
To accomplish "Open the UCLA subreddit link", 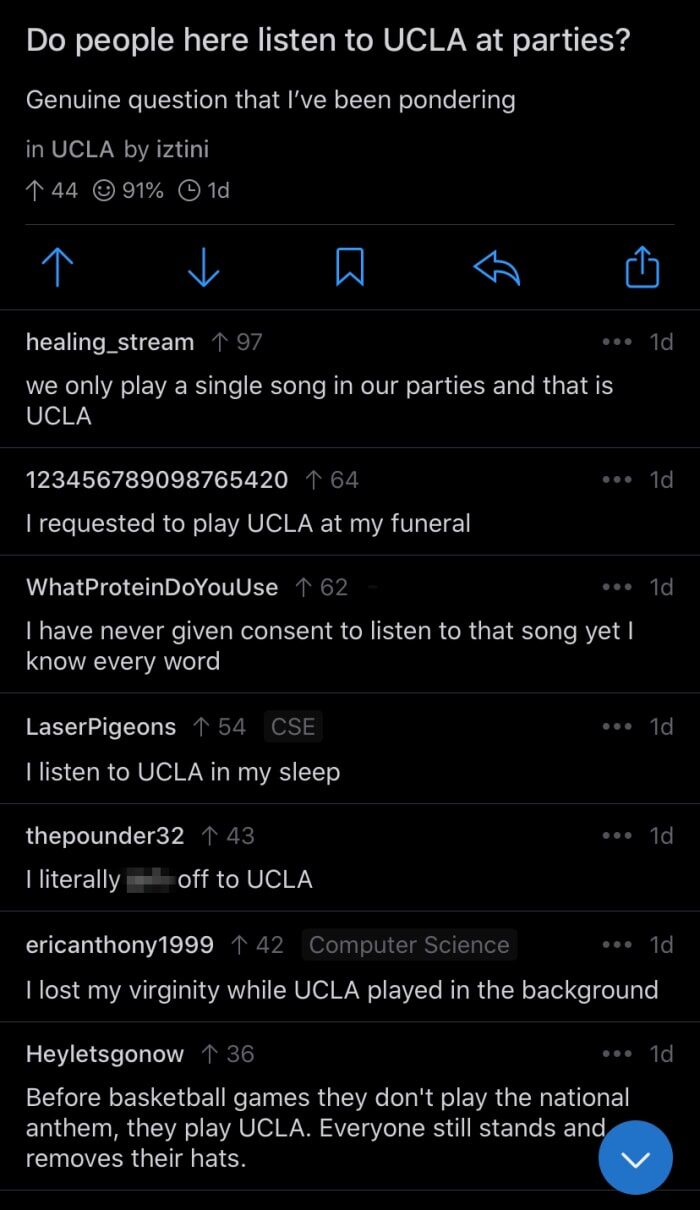I will point(82,150).
